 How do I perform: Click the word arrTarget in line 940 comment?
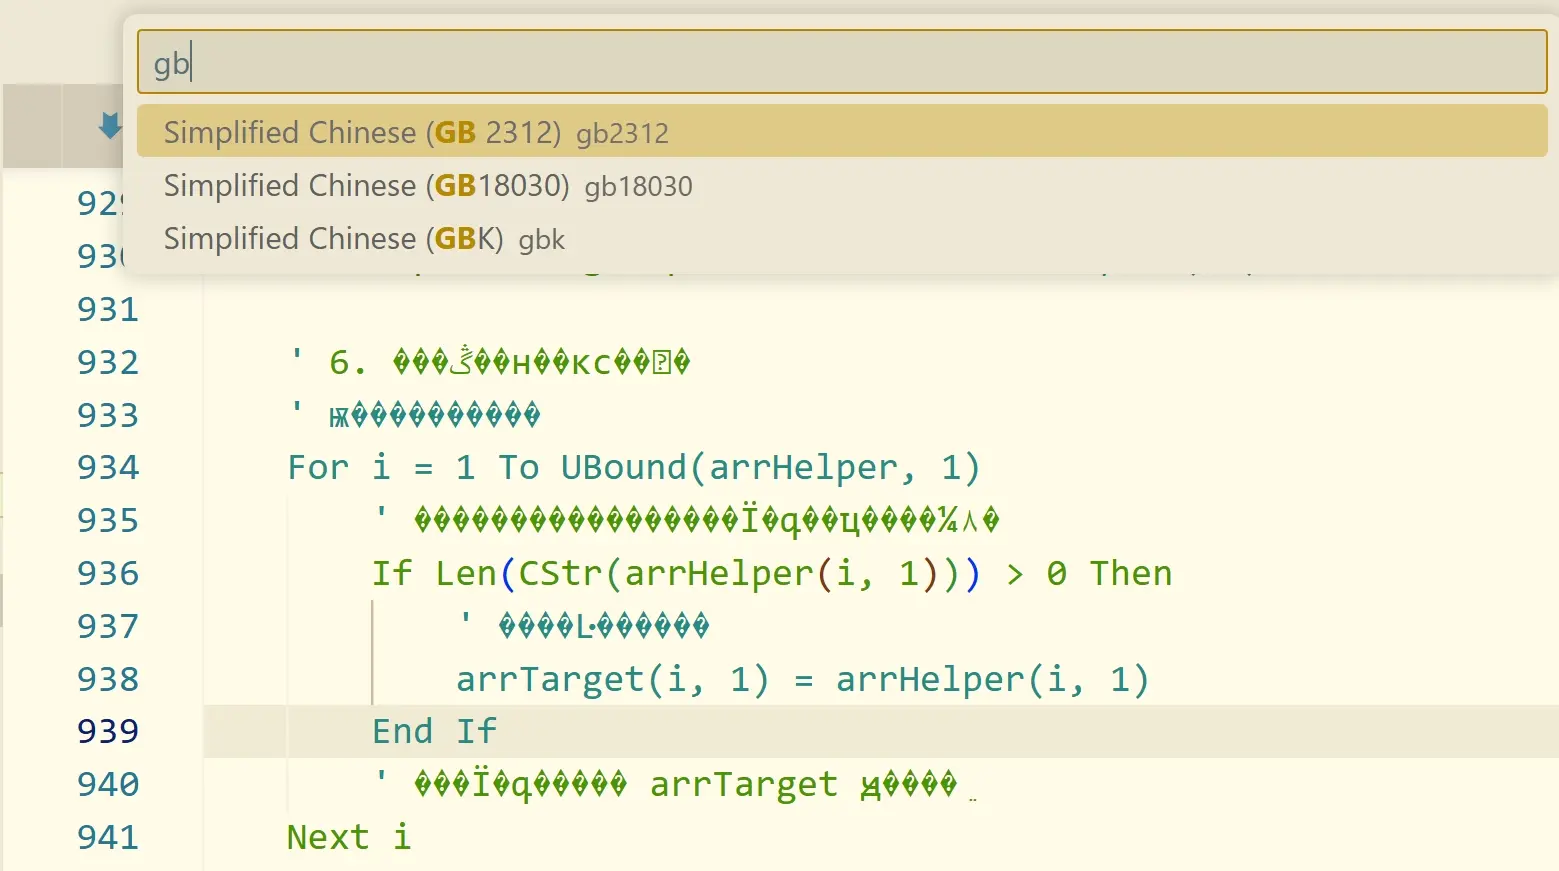pyautogui.click(x=743, y=785)
